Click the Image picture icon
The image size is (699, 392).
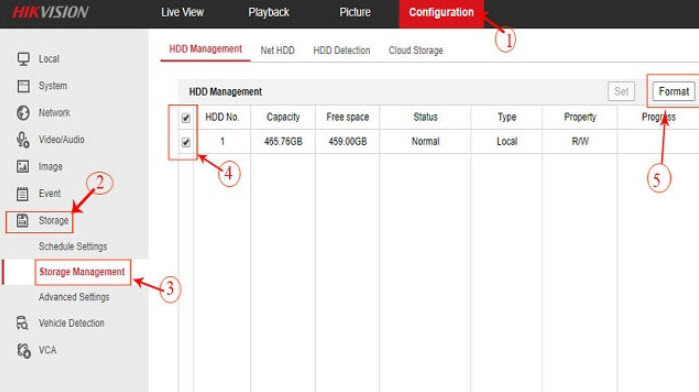[x=23, y=166]
